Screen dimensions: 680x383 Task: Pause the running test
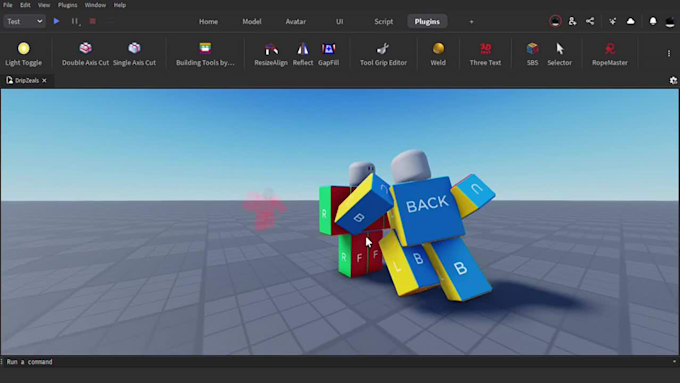pos(75,21)
